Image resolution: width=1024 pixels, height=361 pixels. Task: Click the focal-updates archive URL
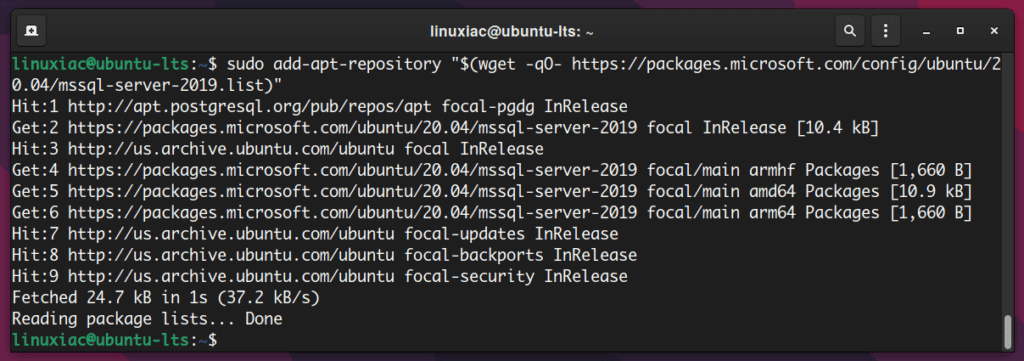(231, 235)
